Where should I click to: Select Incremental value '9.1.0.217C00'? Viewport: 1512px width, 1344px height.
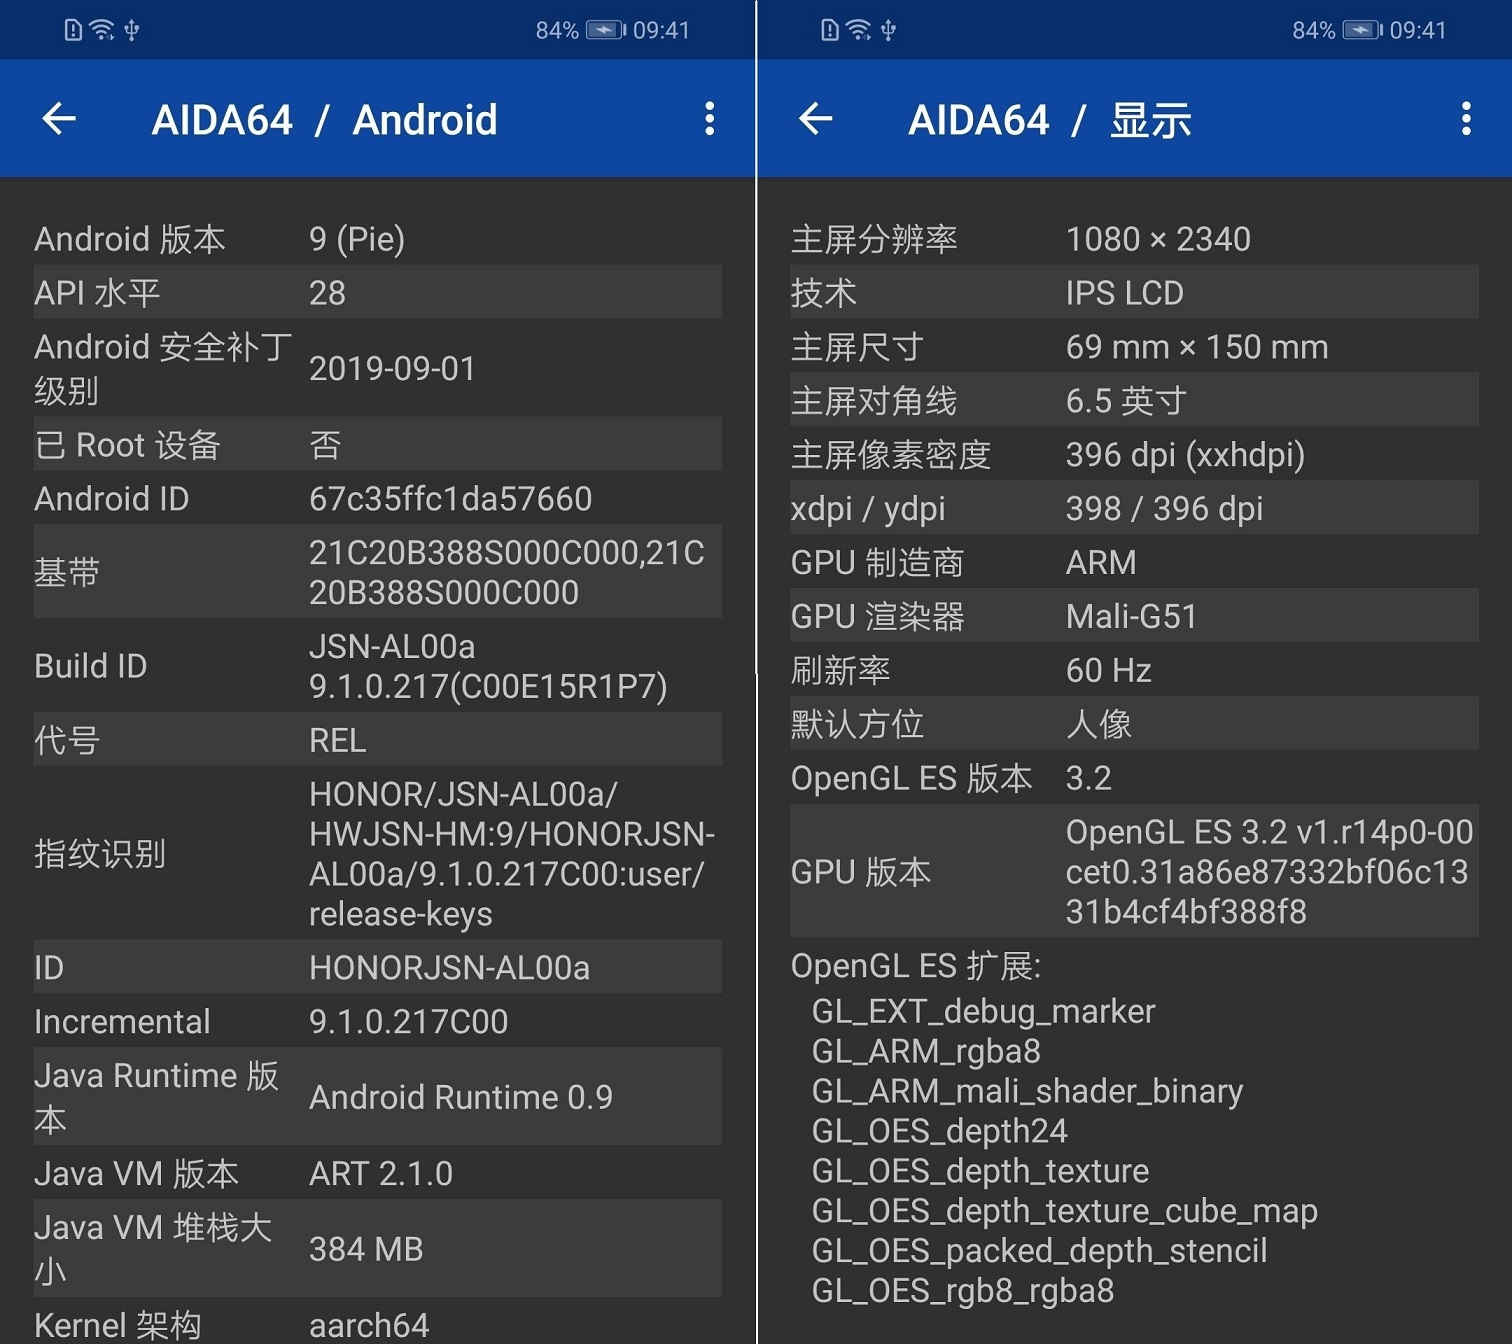[408, 1022]
